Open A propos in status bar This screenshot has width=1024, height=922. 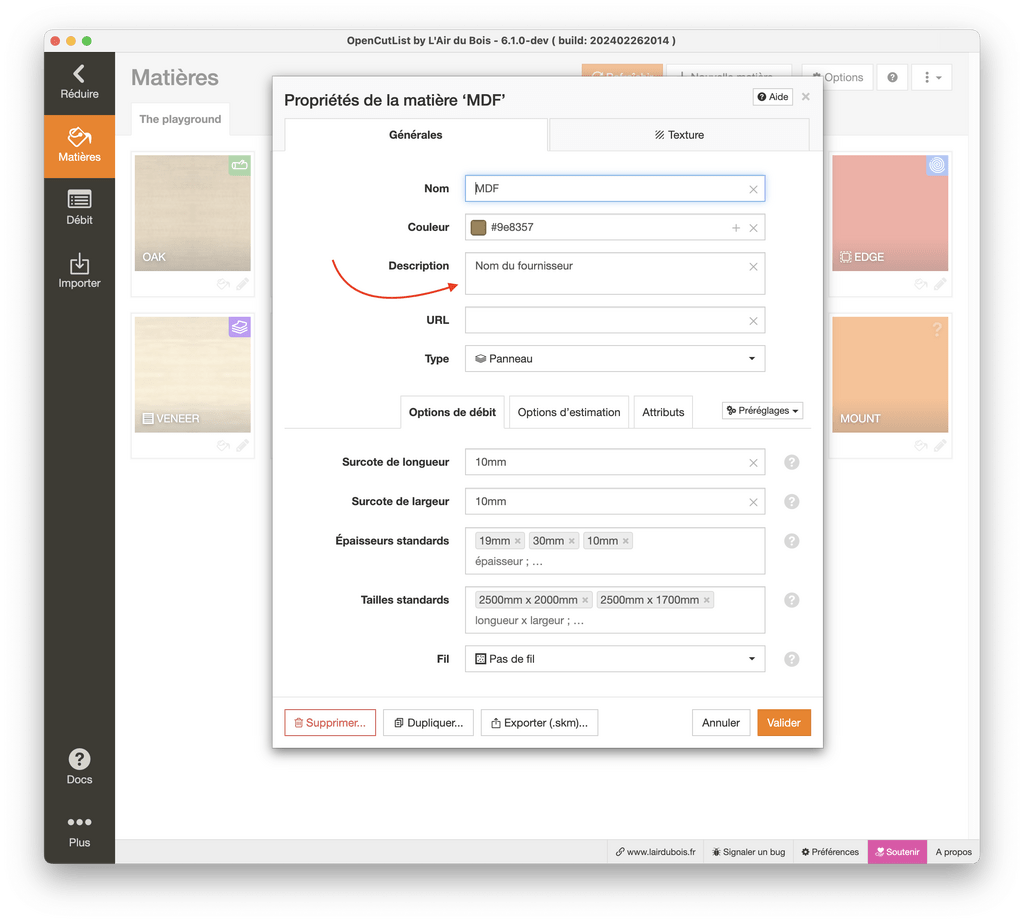953,852
